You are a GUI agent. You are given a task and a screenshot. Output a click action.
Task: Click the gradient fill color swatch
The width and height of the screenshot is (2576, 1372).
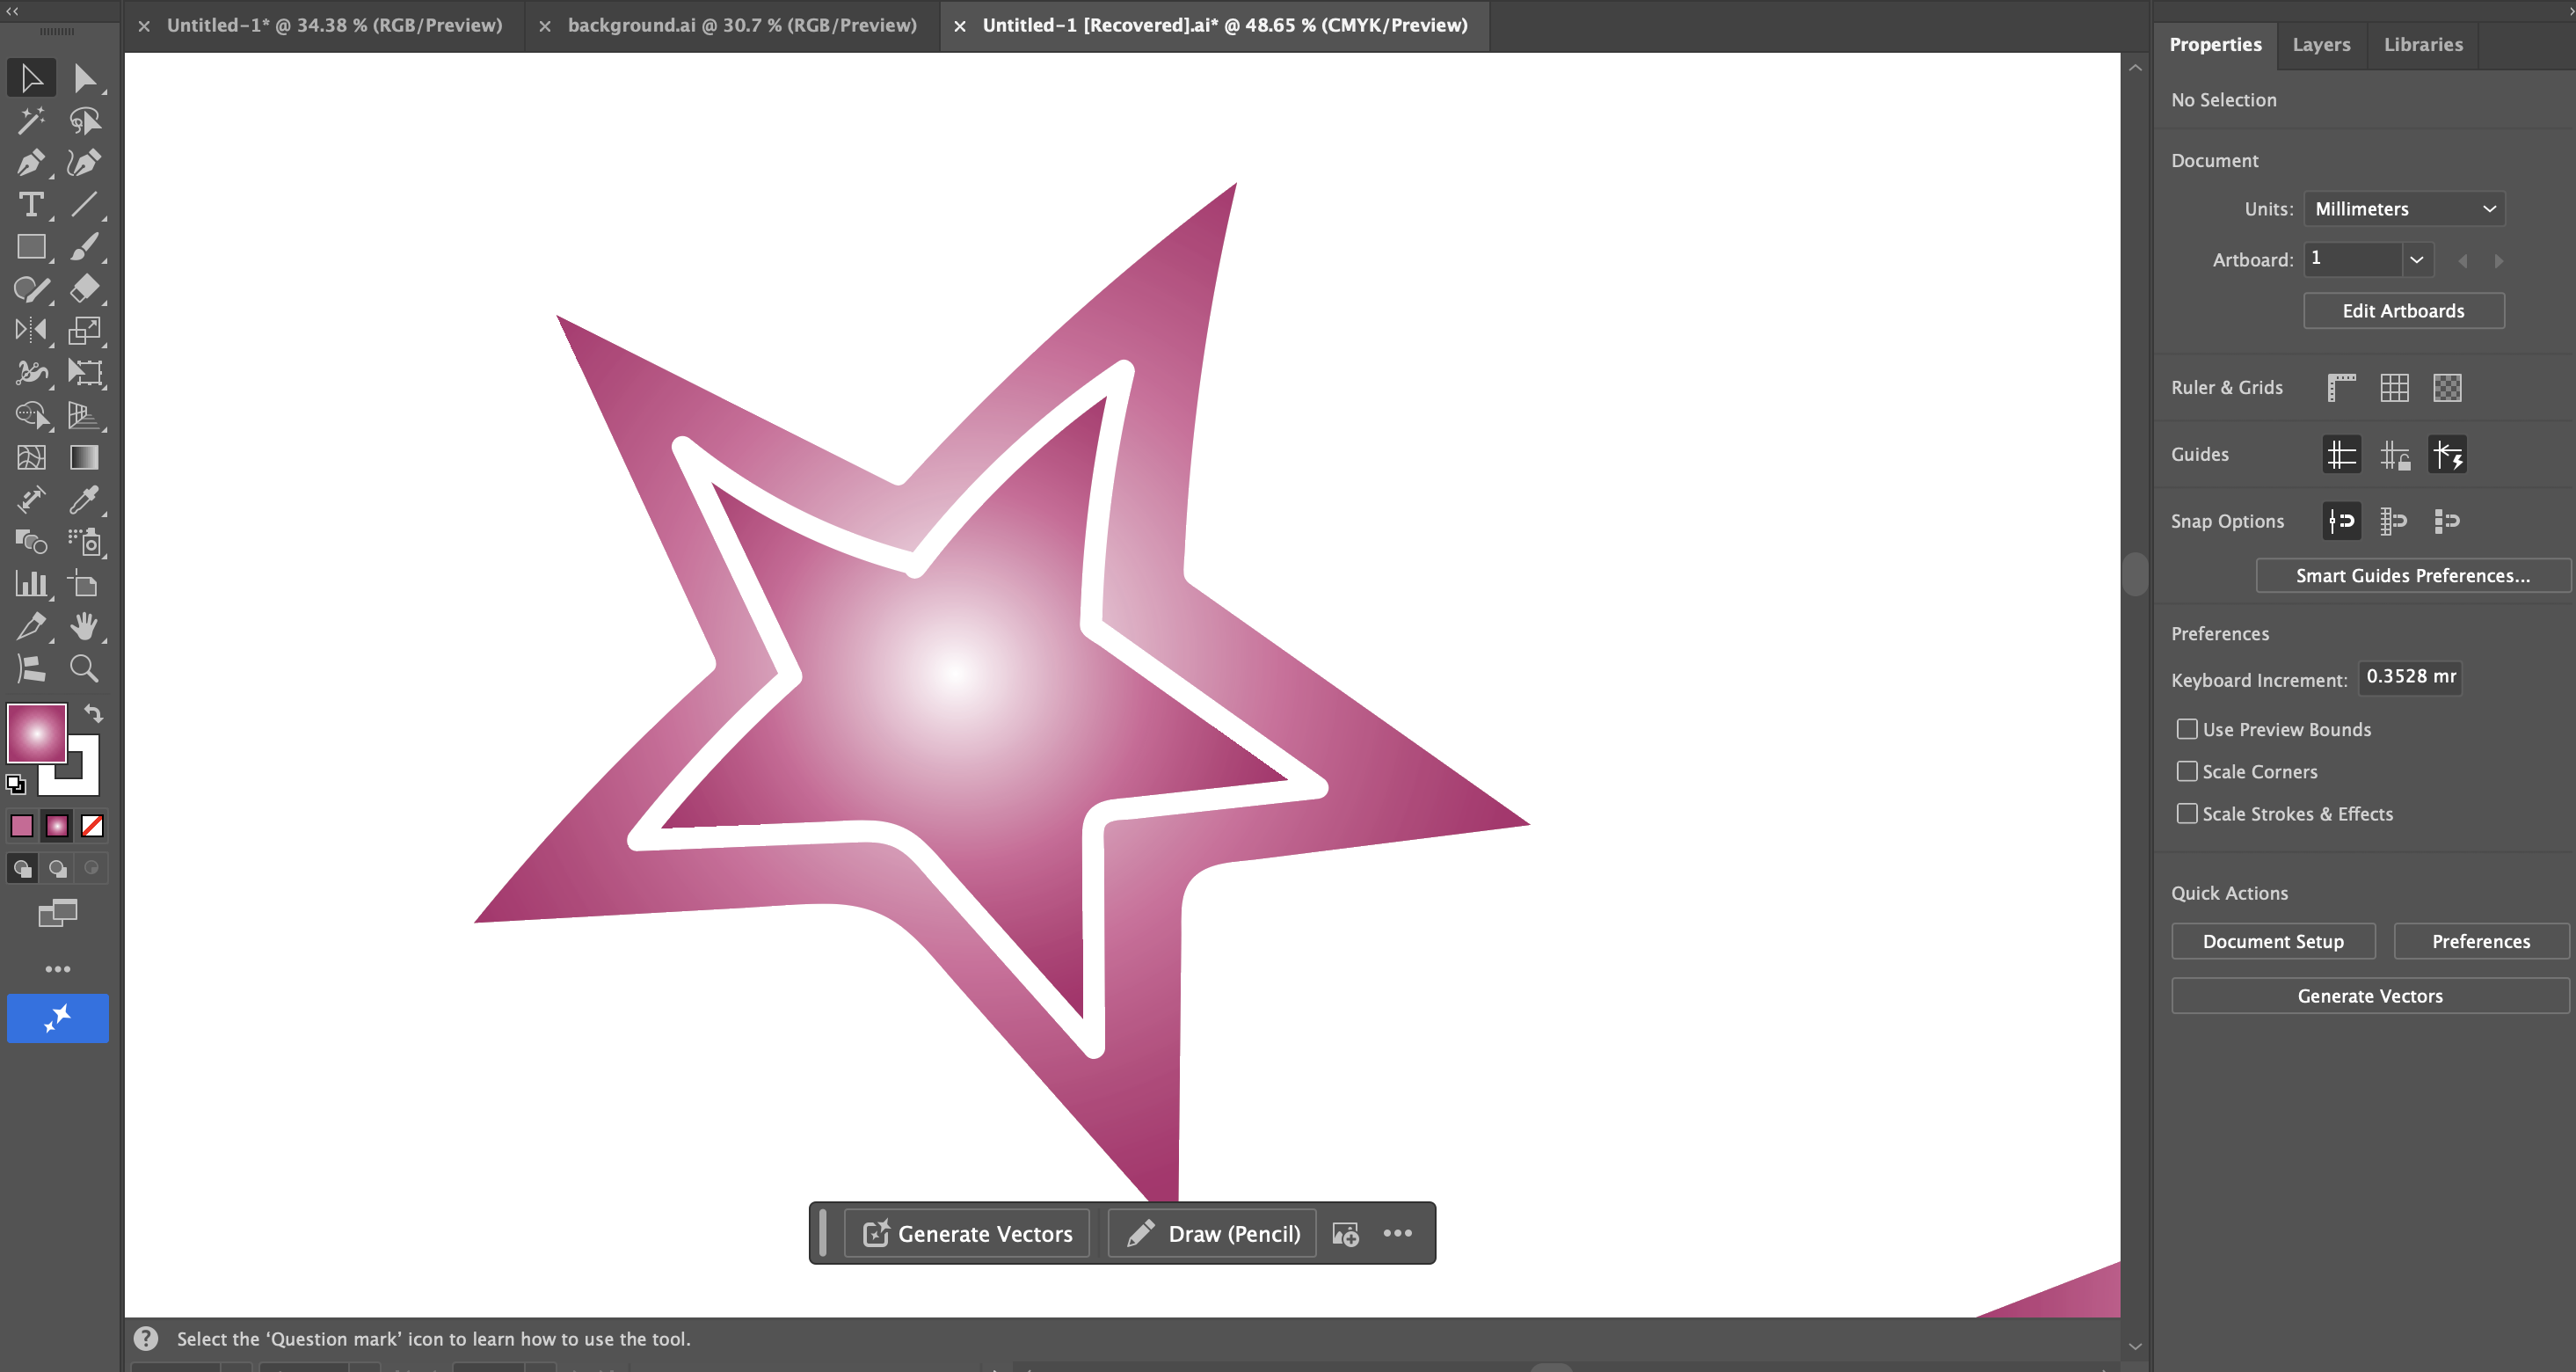[36, 733]
